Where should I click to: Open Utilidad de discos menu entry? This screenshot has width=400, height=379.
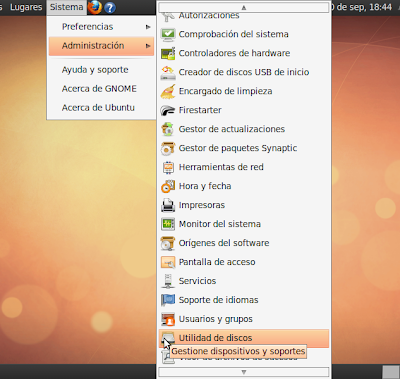click(244, 338)
